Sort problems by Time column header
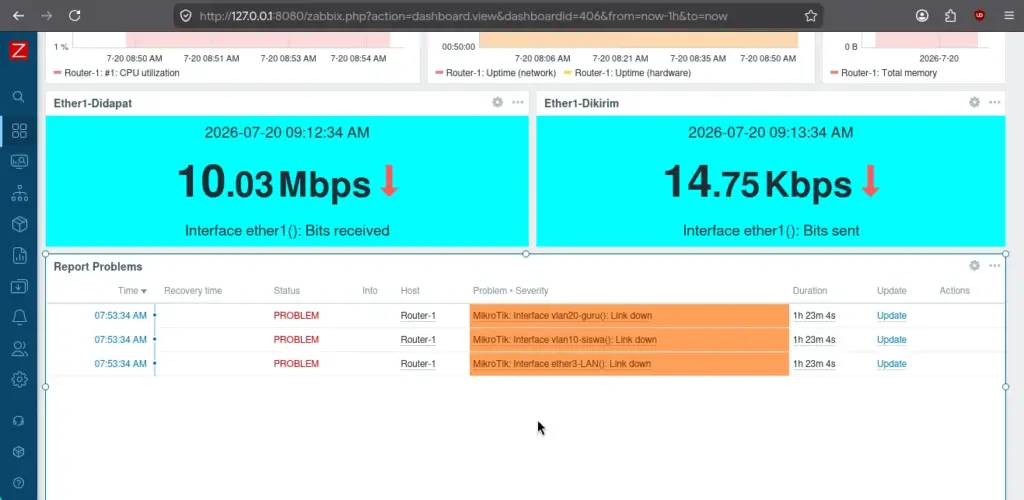Viewport: 1024px width, 500px height. pyautogui.click(x=132, y=290)
